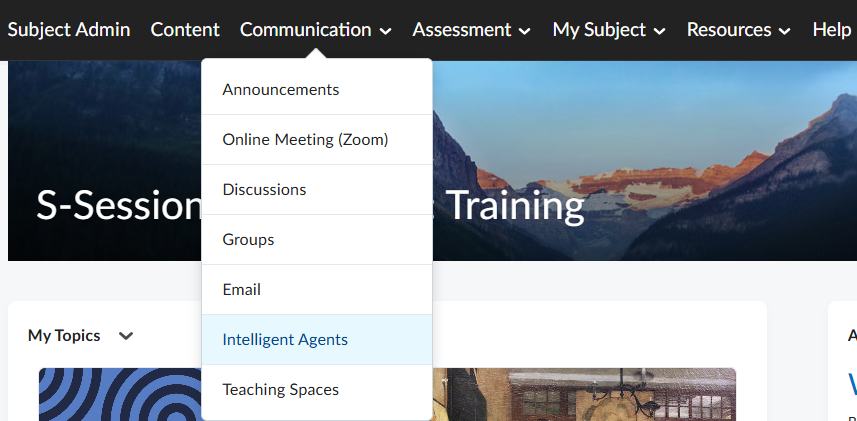
Task: Go to Content page
Action: tap(185, 30)
